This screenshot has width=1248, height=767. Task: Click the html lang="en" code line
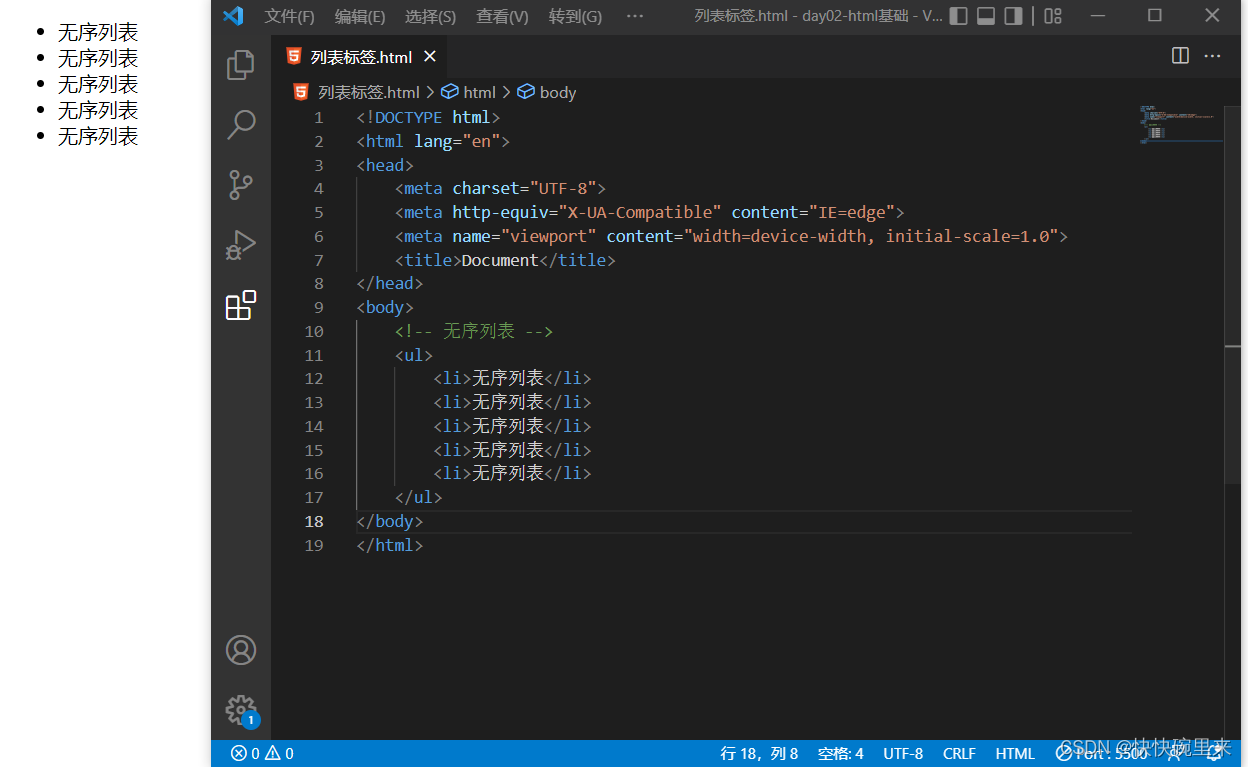tap(433, 141)
